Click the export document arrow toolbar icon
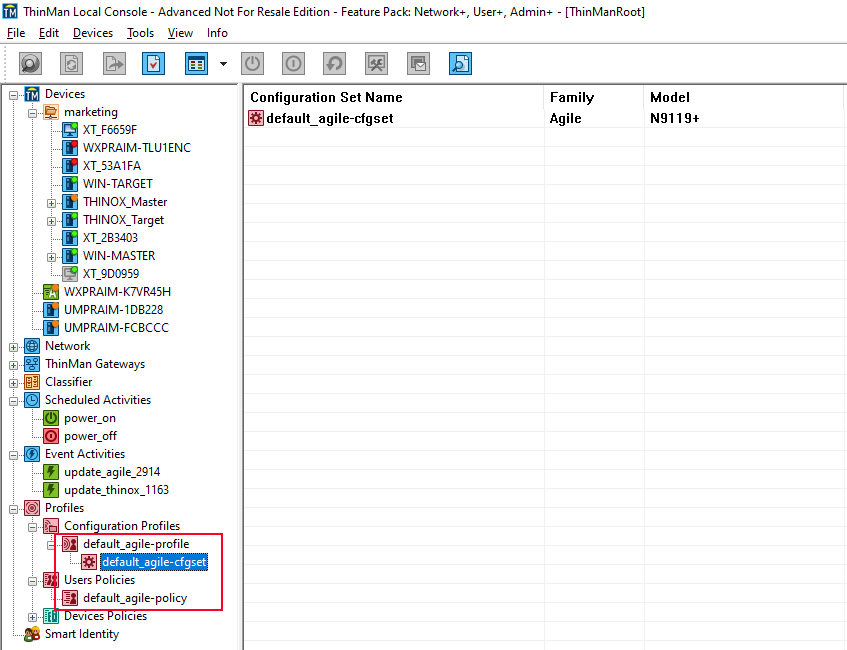Screen dimensions: 847x650 [x=114, y=64]
